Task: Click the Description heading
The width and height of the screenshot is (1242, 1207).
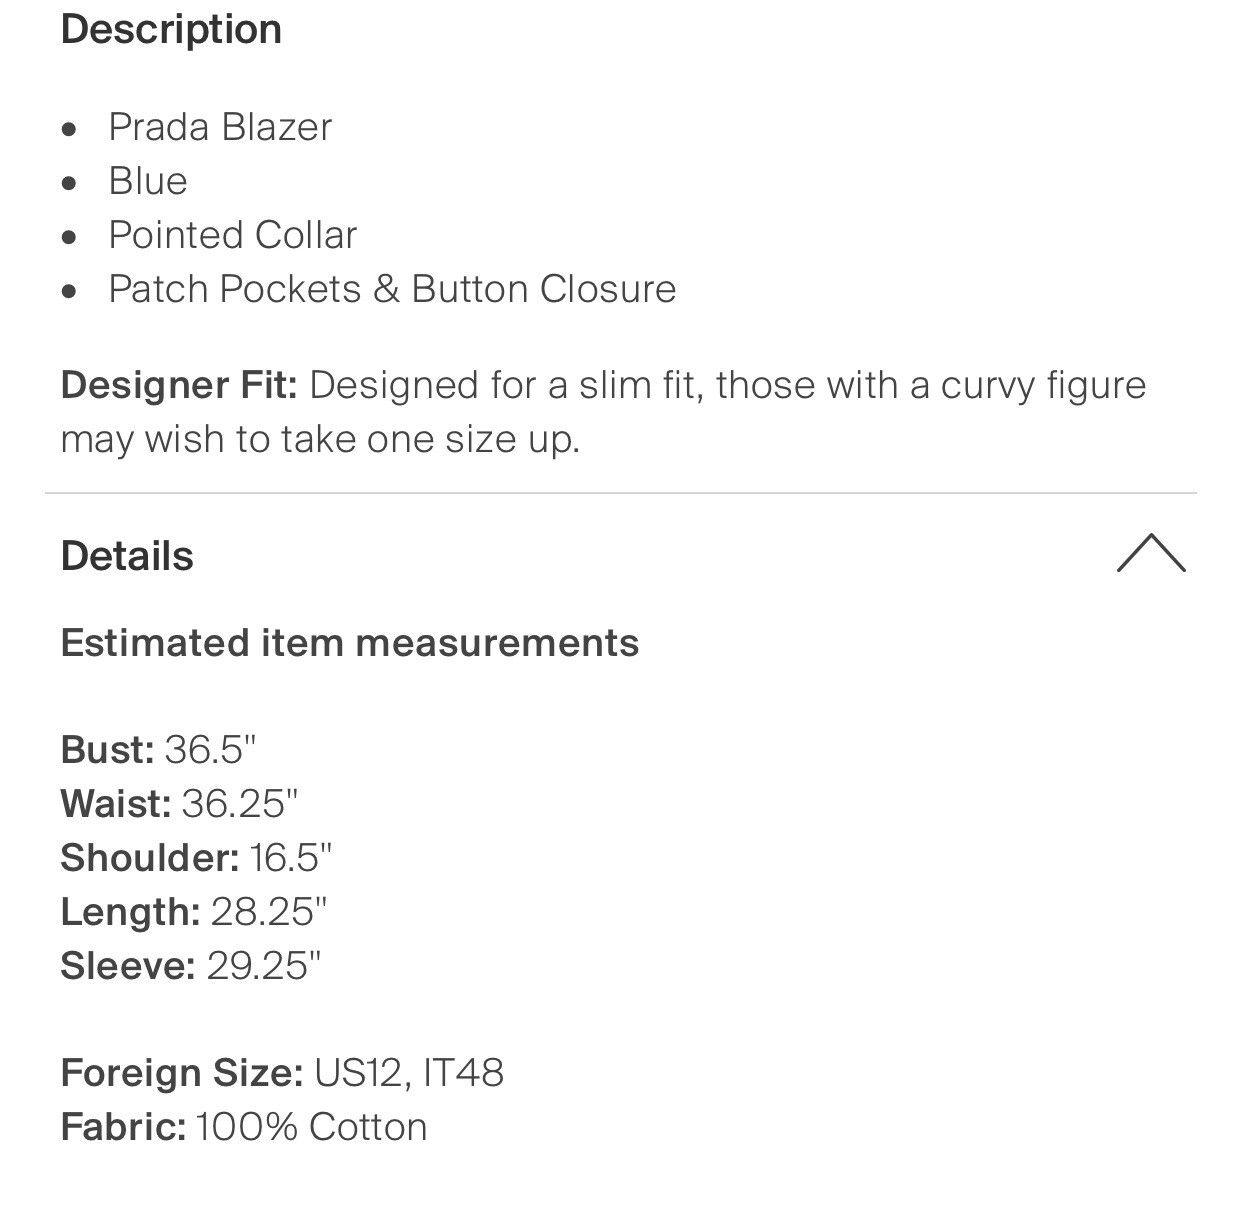Action: [x=171, y=29]
